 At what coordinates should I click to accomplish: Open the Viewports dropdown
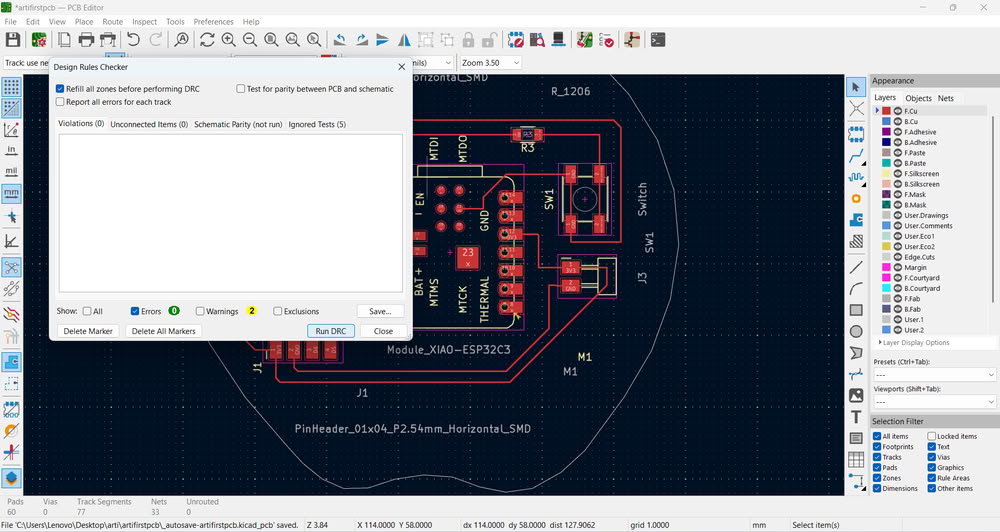pos(934,402)
